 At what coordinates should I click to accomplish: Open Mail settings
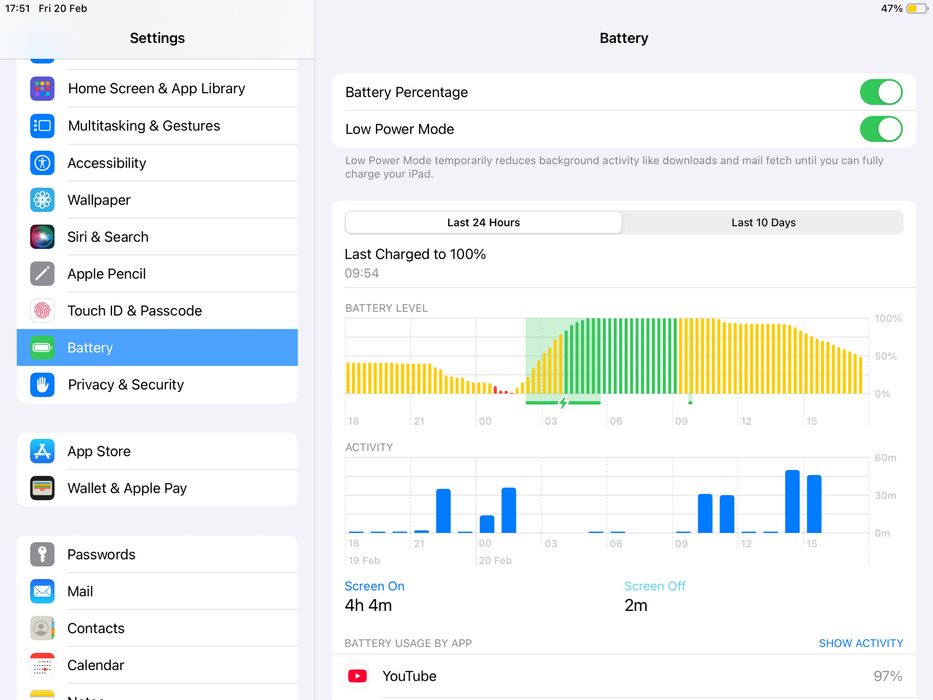(157, 591)
